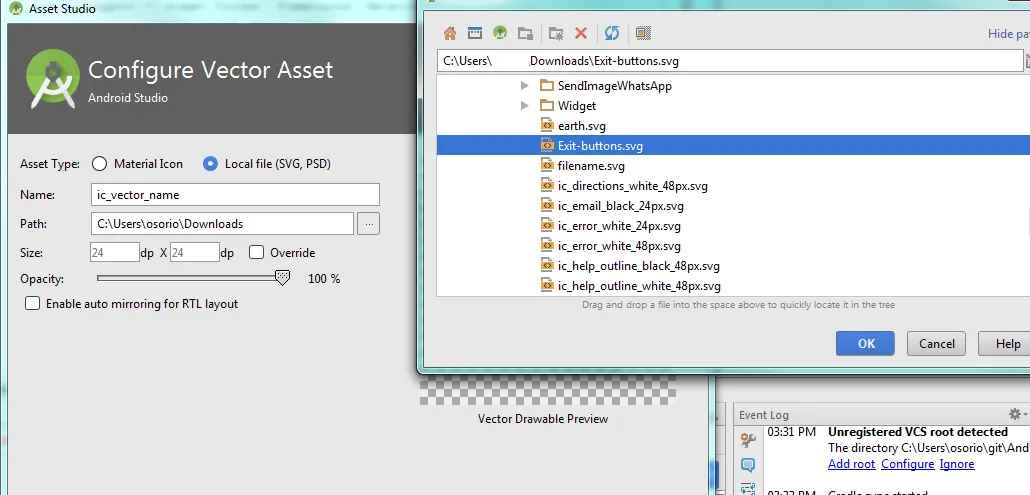1030x495 pixels.
Task: Click the Event Log panel title
Action: coord(763,414)
